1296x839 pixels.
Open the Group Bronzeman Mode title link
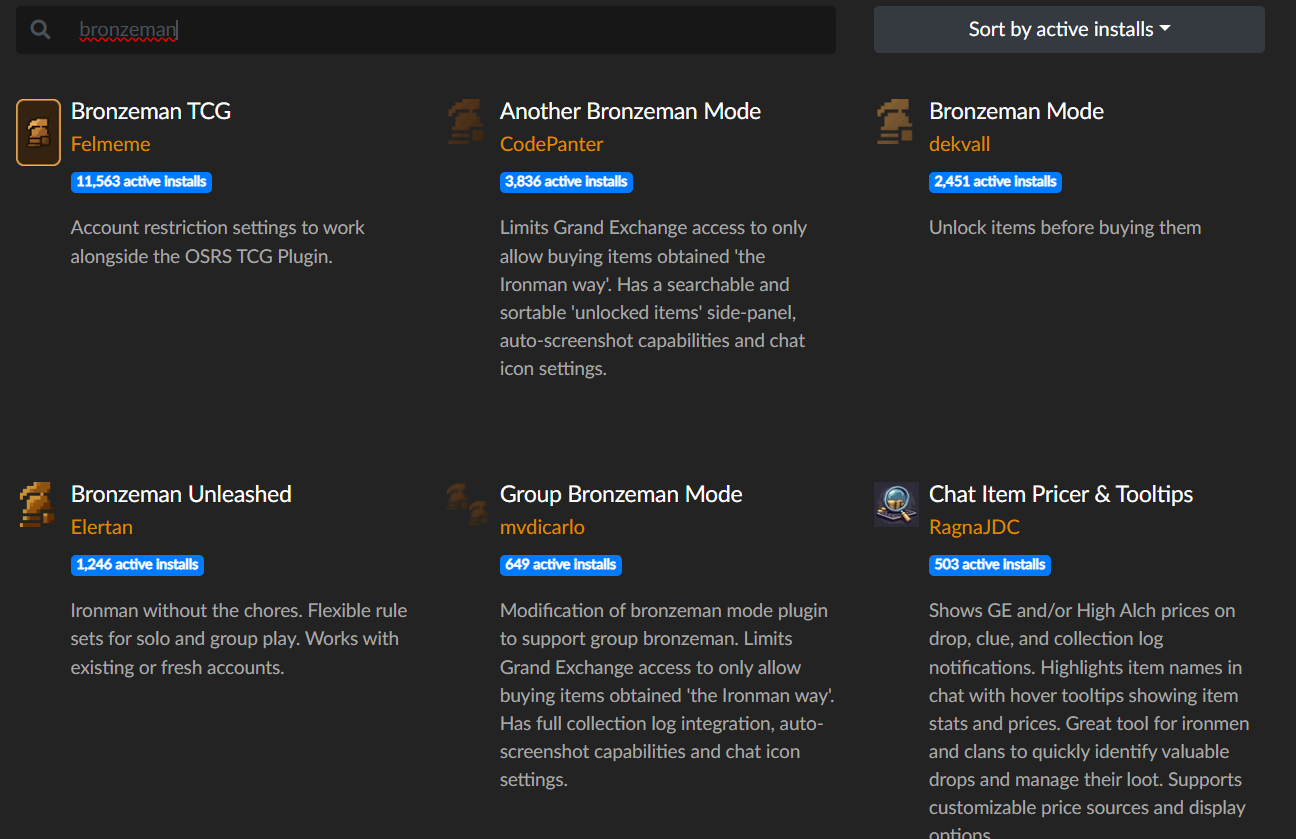tap(621, 494)
